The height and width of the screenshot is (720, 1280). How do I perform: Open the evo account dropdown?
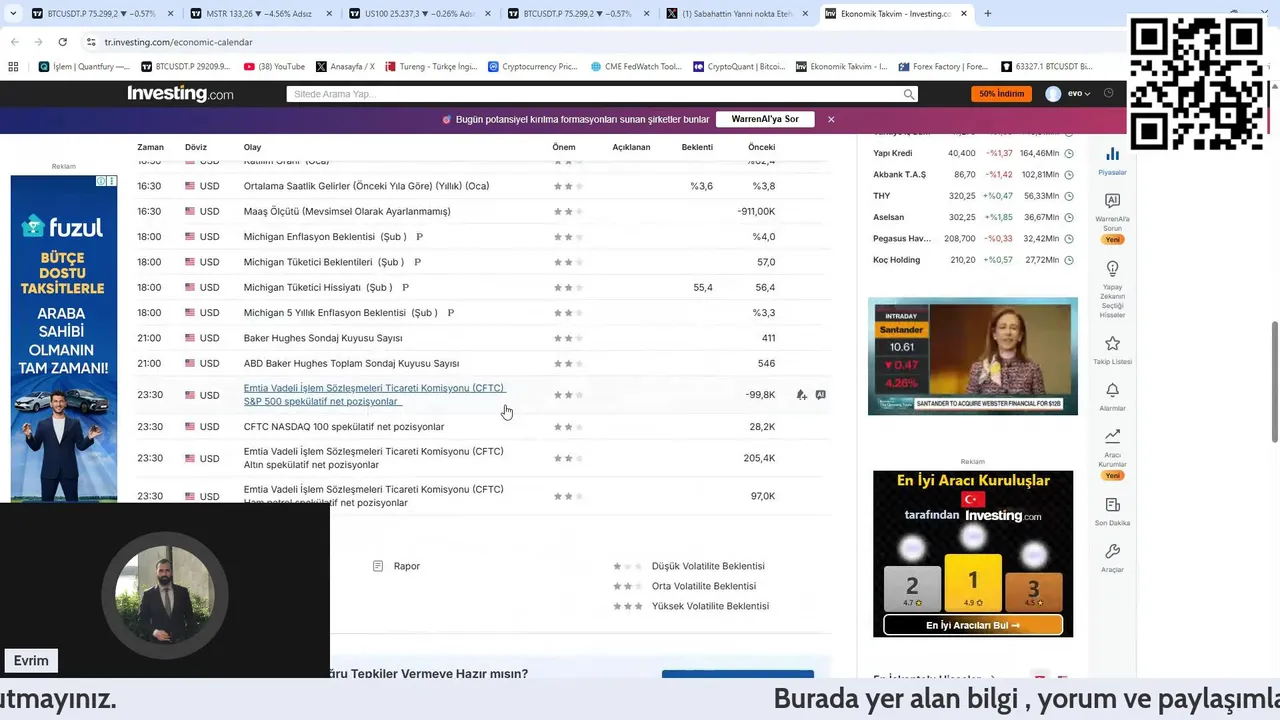pos(1078,94)
